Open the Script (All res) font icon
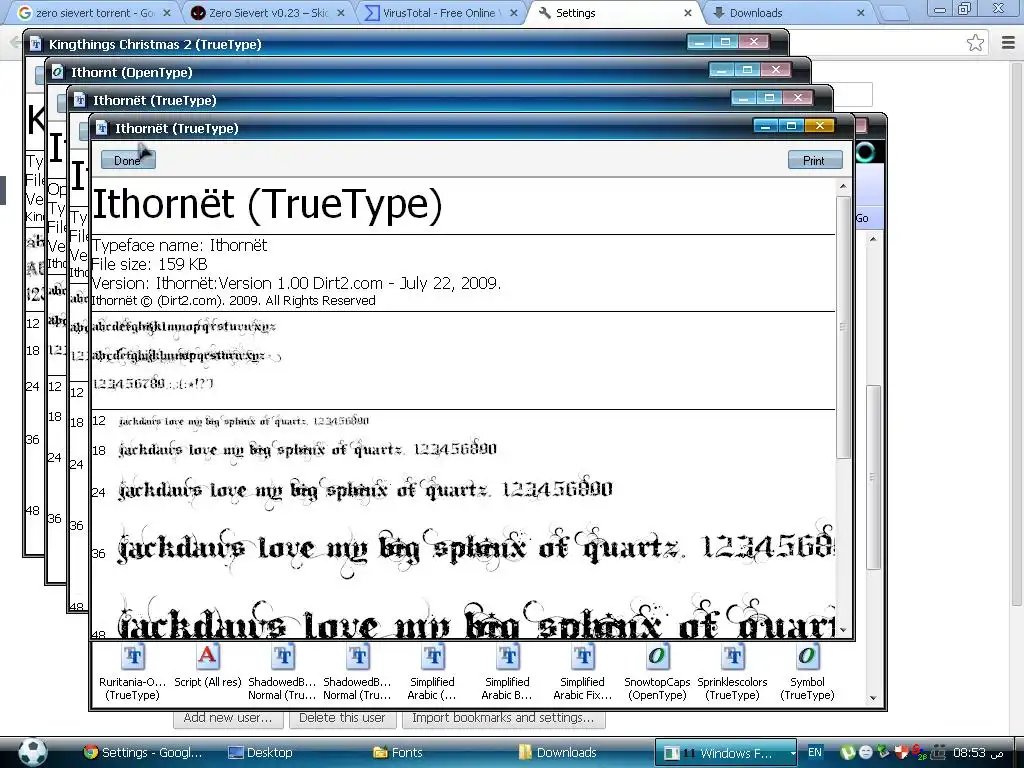 pos(208,666)
